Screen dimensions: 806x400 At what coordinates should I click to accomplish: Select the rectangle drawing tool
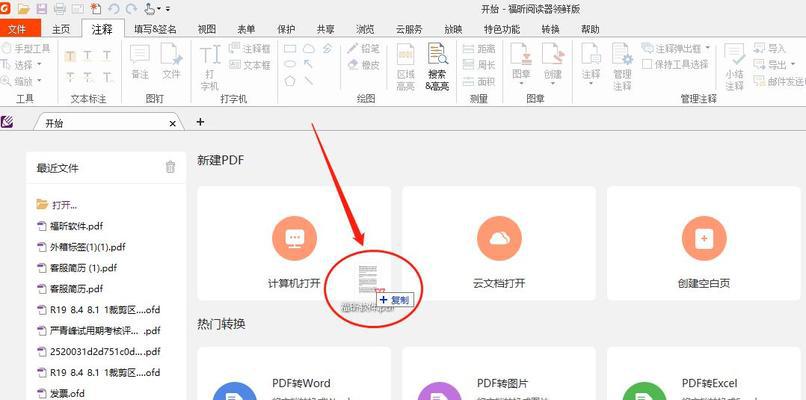click(290, 49)
